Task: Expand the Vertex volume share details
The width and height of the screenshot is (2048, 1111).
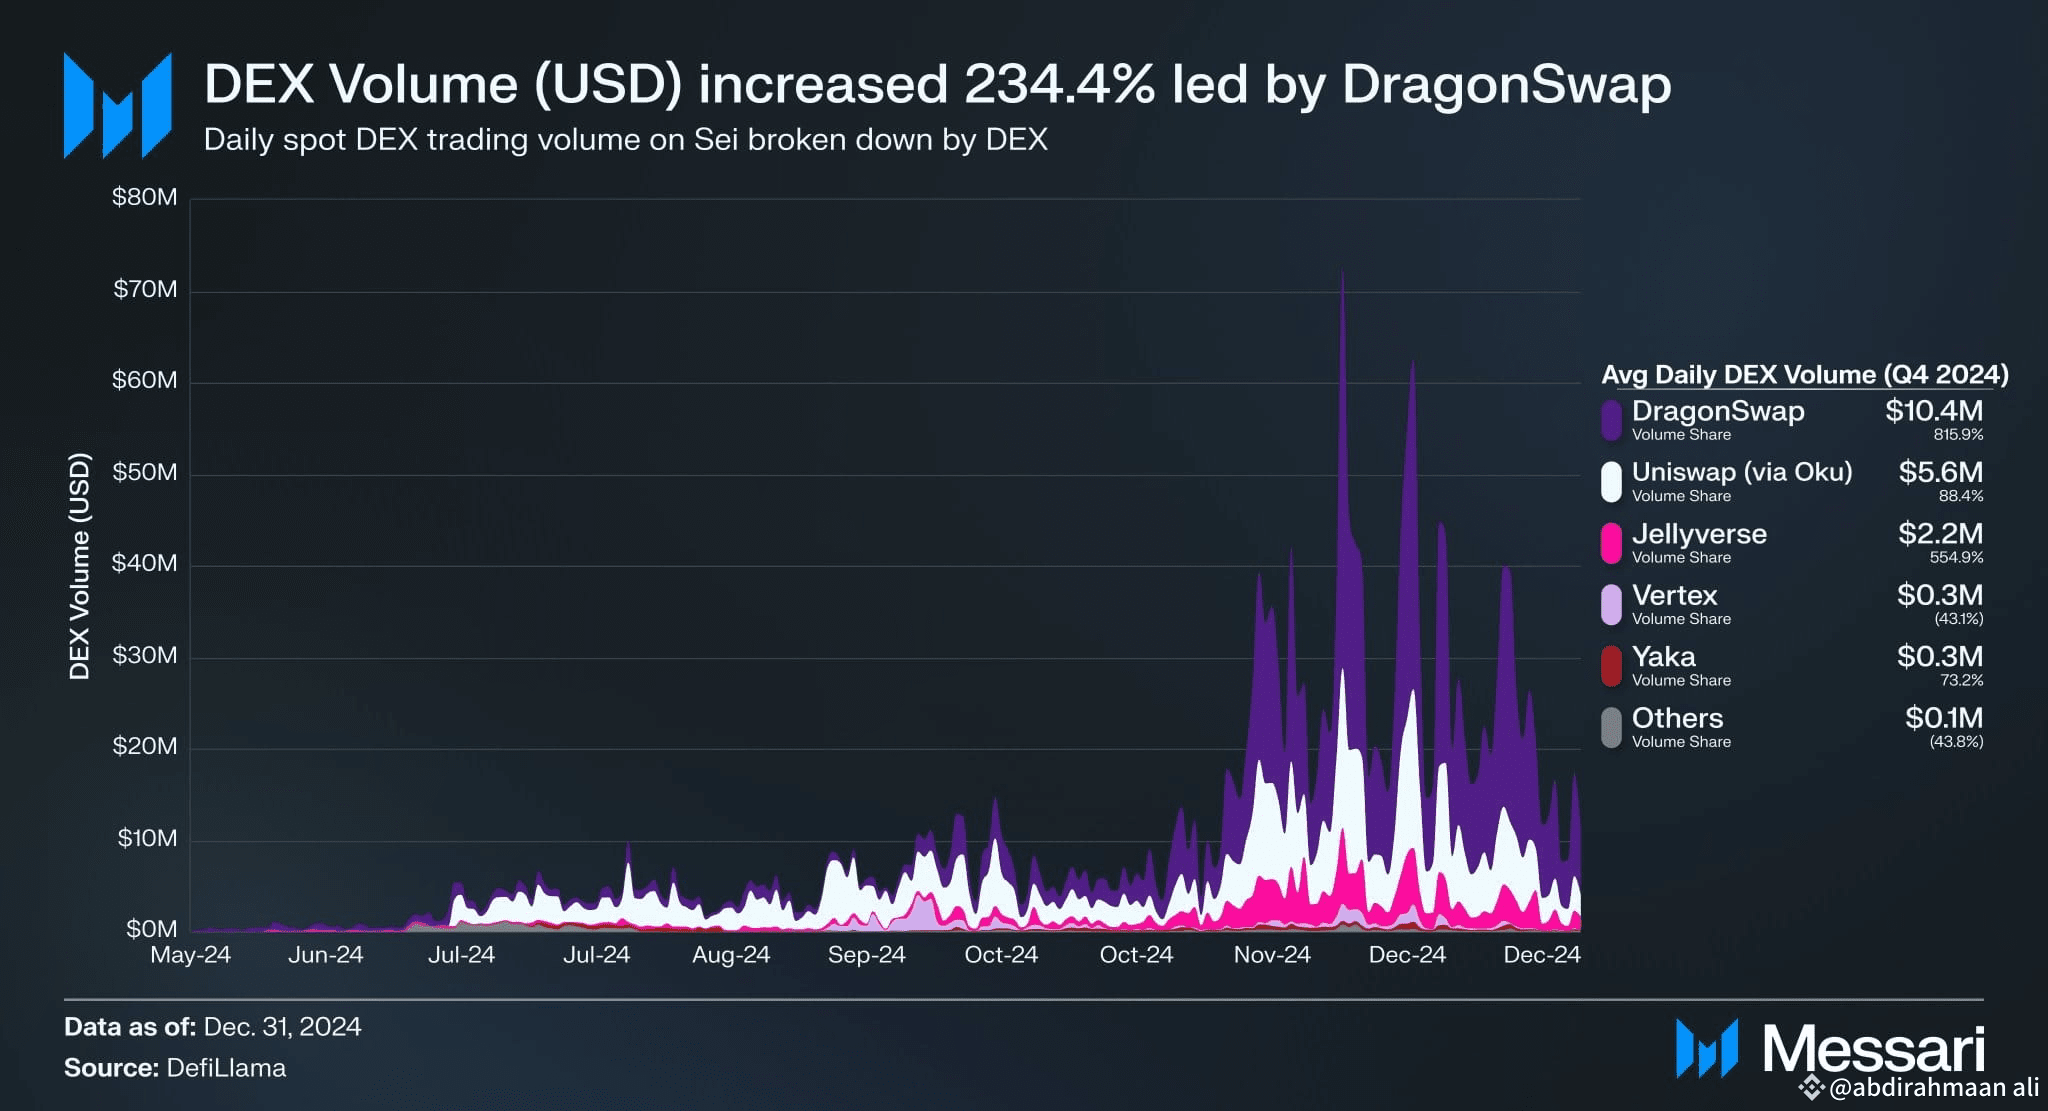Action: 1680,618
